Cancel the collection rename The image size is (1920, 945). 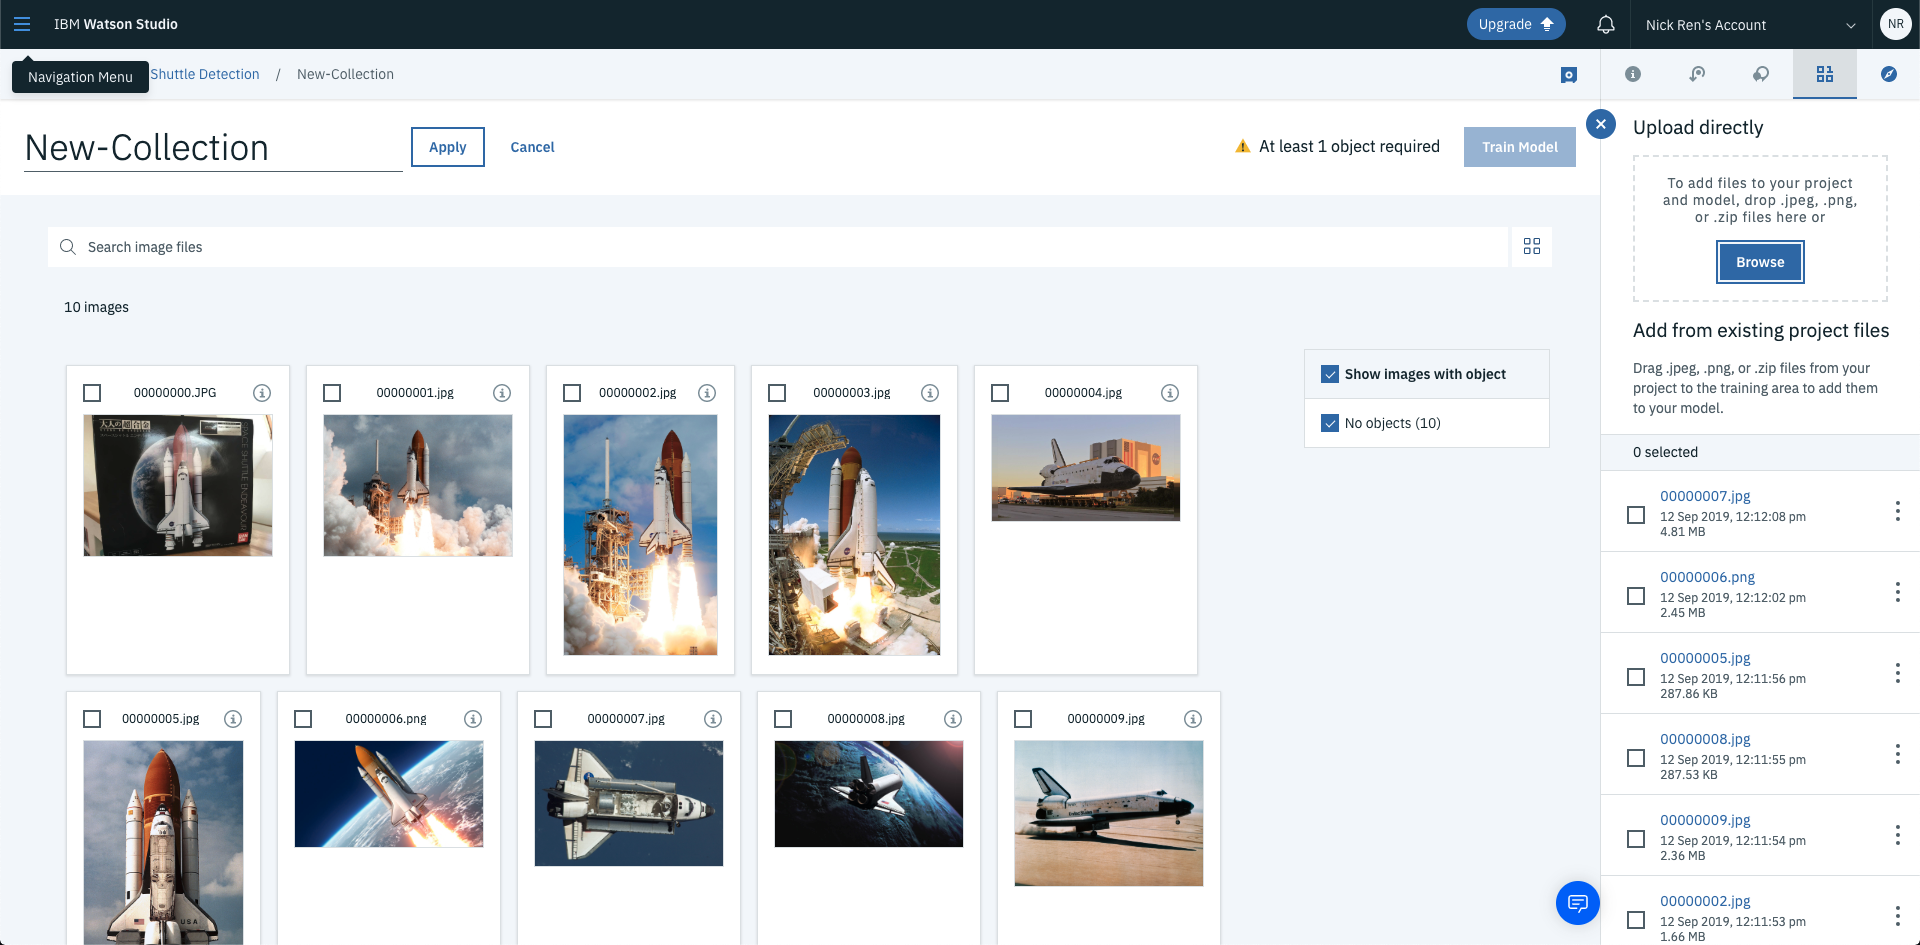point(532,147)
